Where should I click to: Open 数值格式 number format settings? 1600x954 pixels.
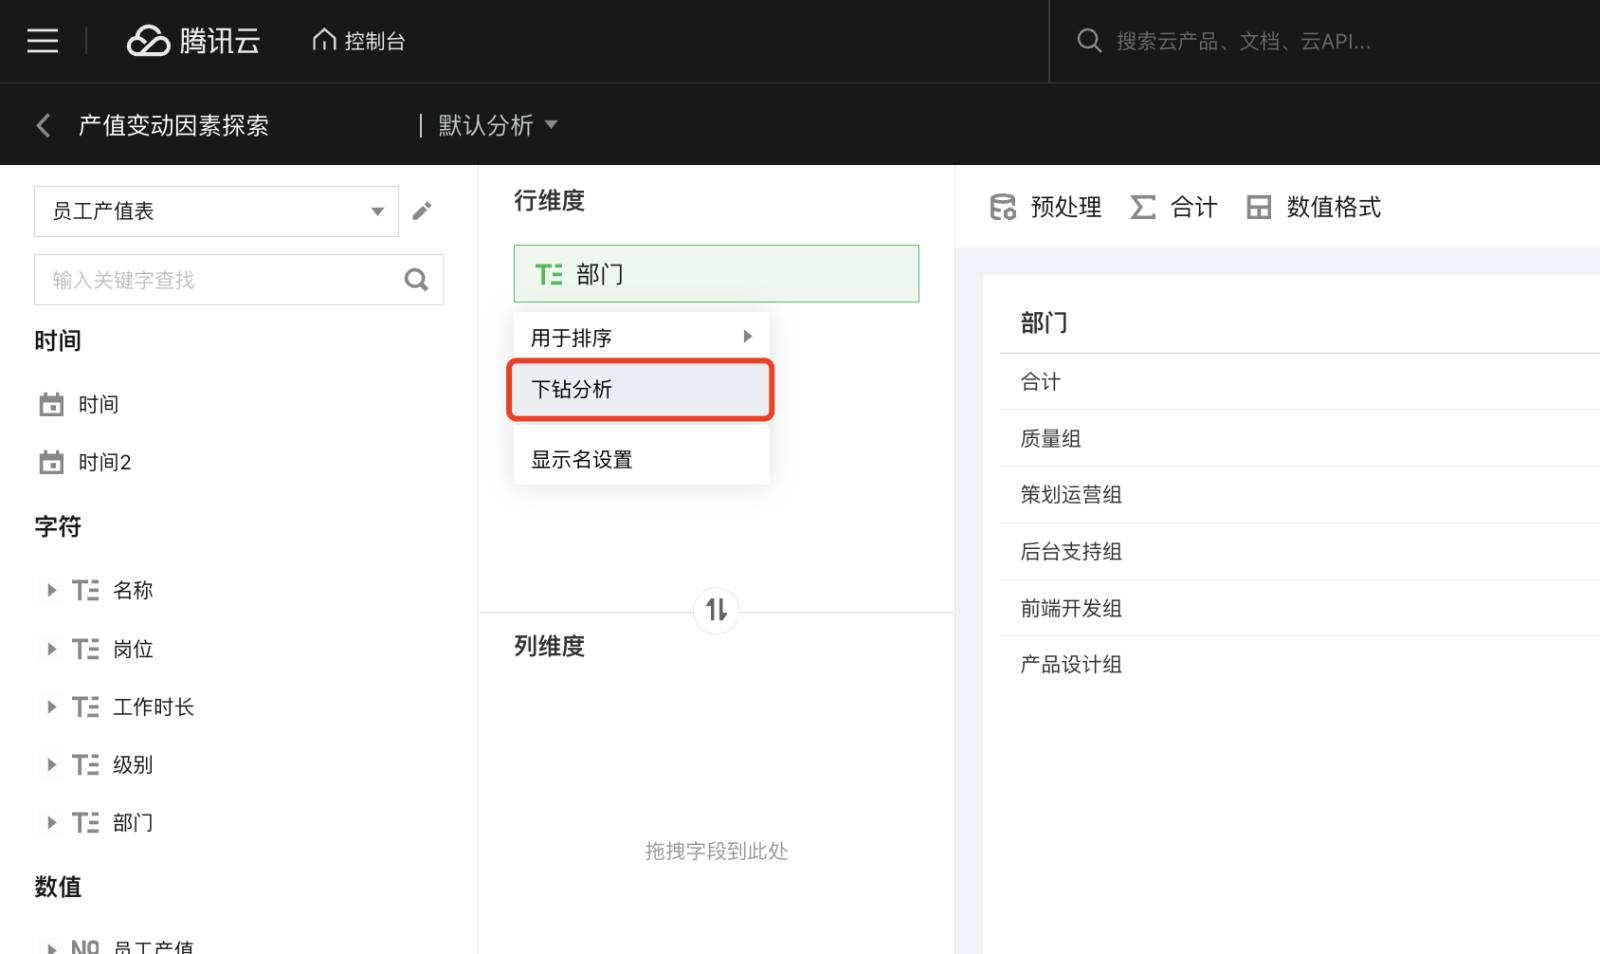[1314, 207]
